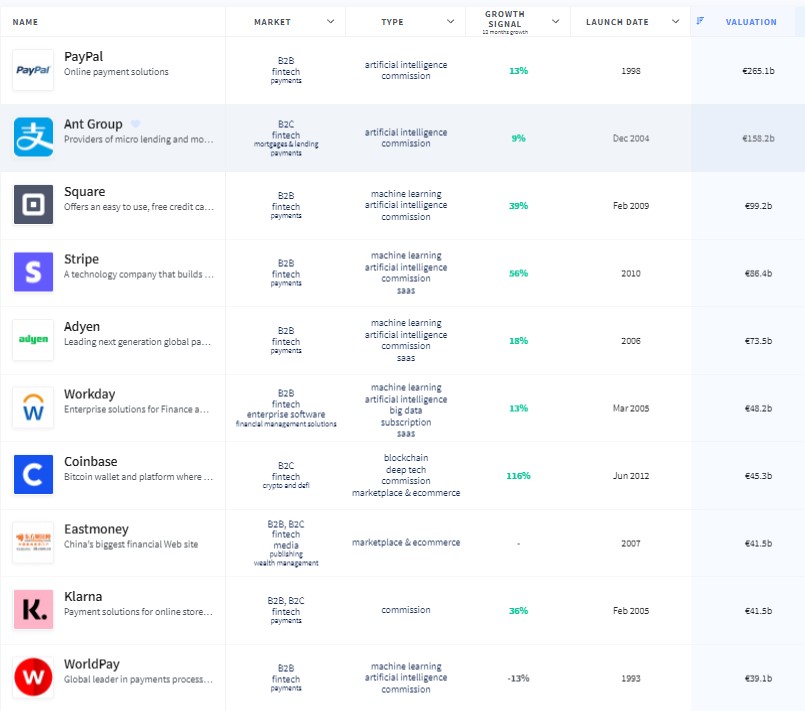The height and width of the screenshot is (711, 805).
Task: Click Coinbase's 116% growth signal
Action: (x=518, y=476)
